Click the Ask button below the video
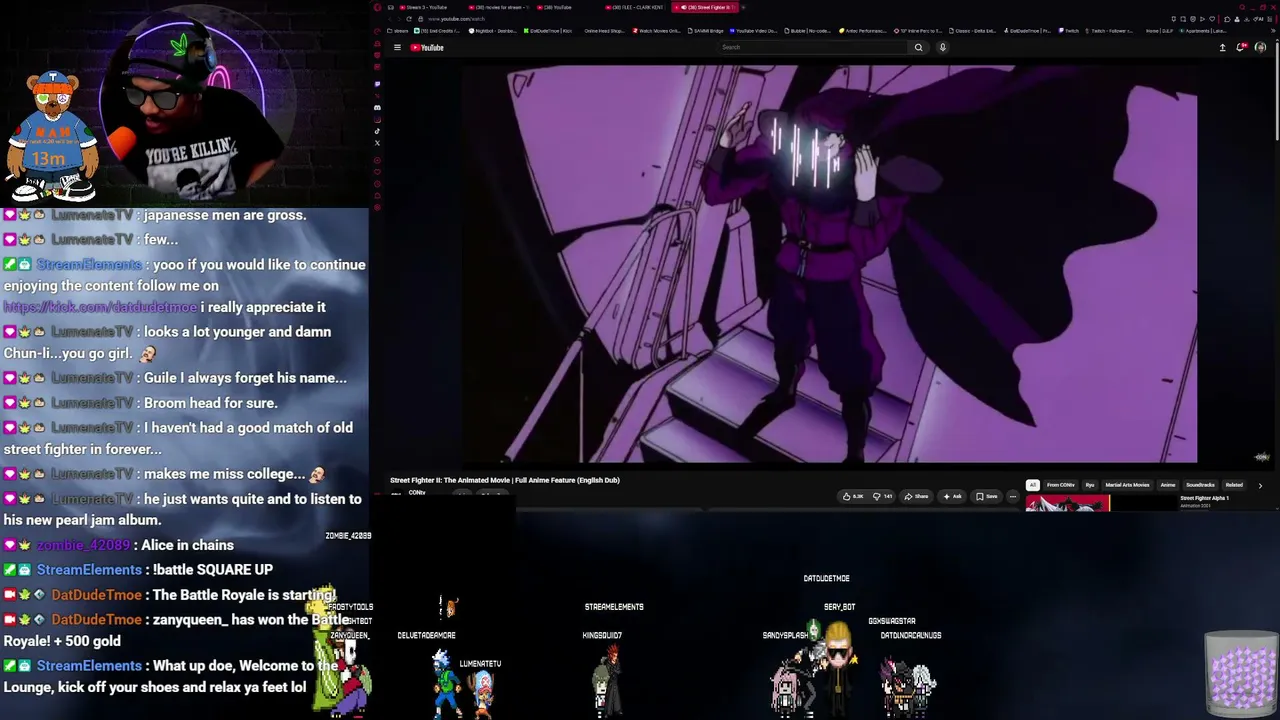 (952, 496)
